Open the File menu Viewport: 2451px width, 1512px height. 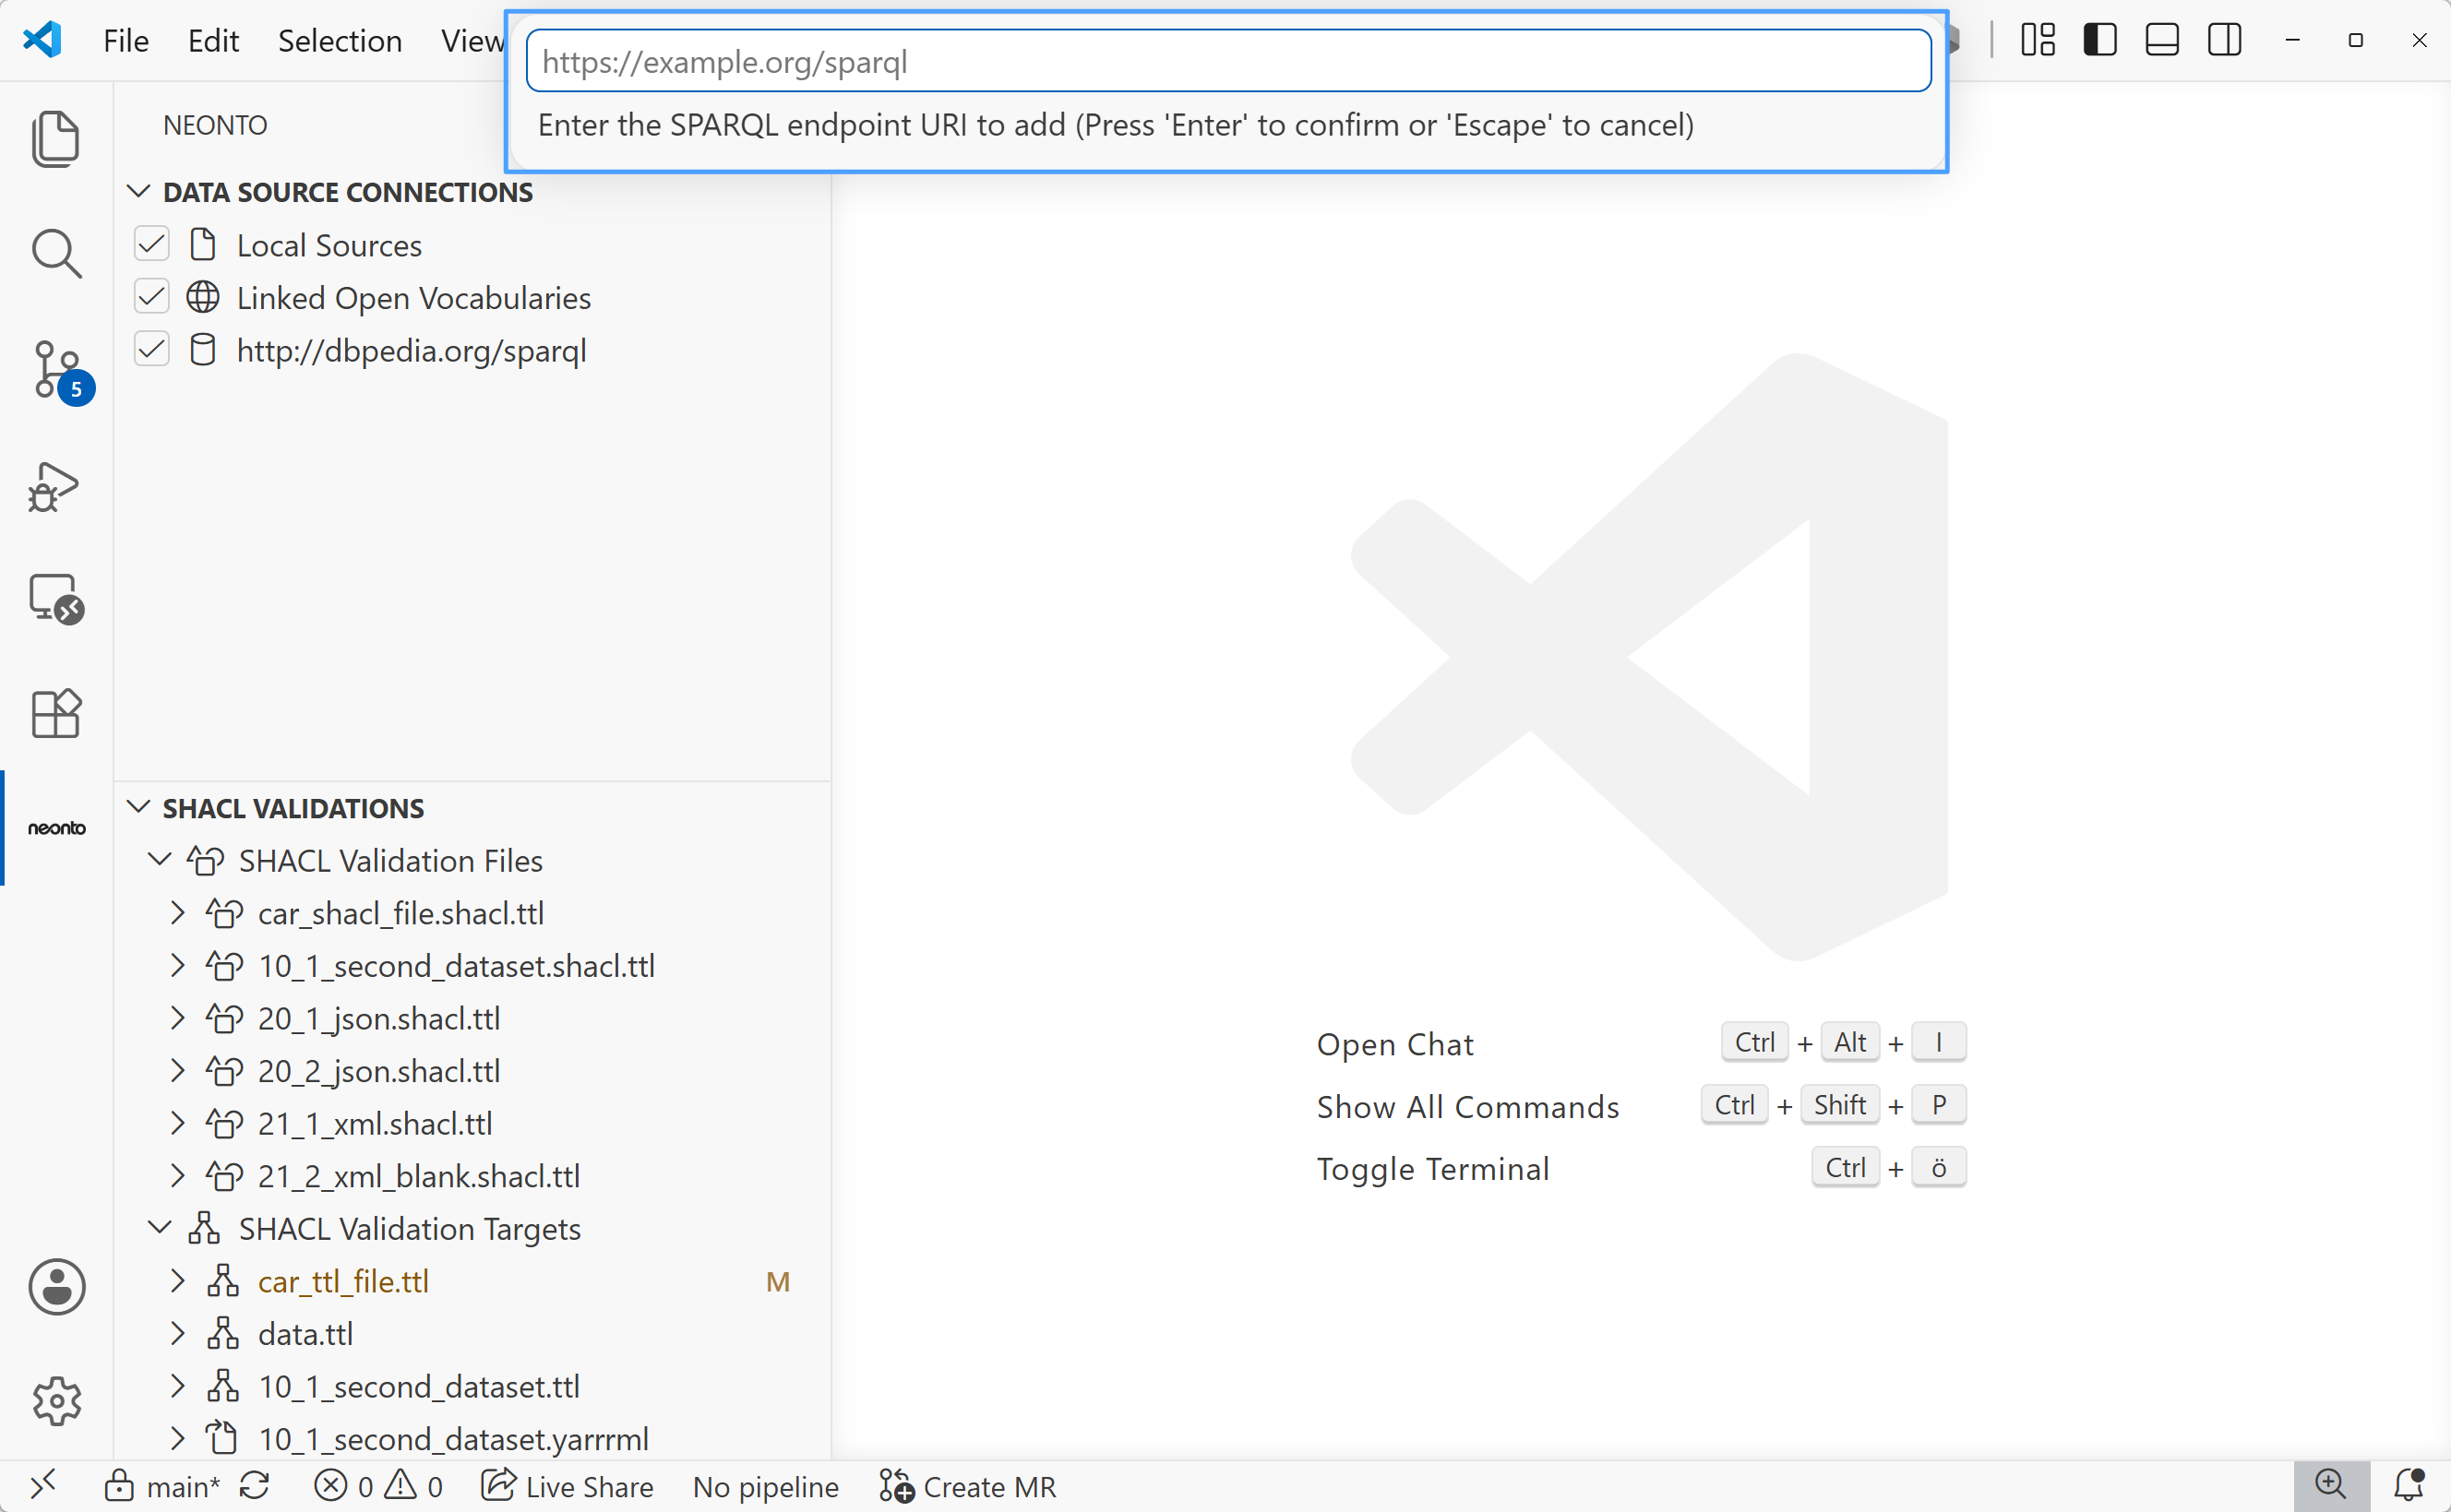(126, 41)
